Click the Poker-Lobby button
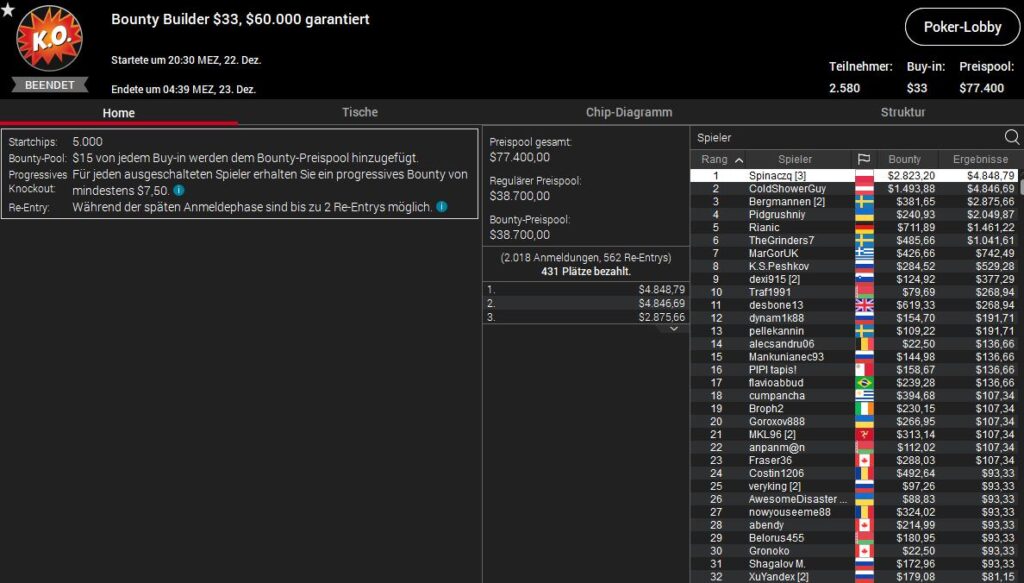 click(x=962, y=27)
